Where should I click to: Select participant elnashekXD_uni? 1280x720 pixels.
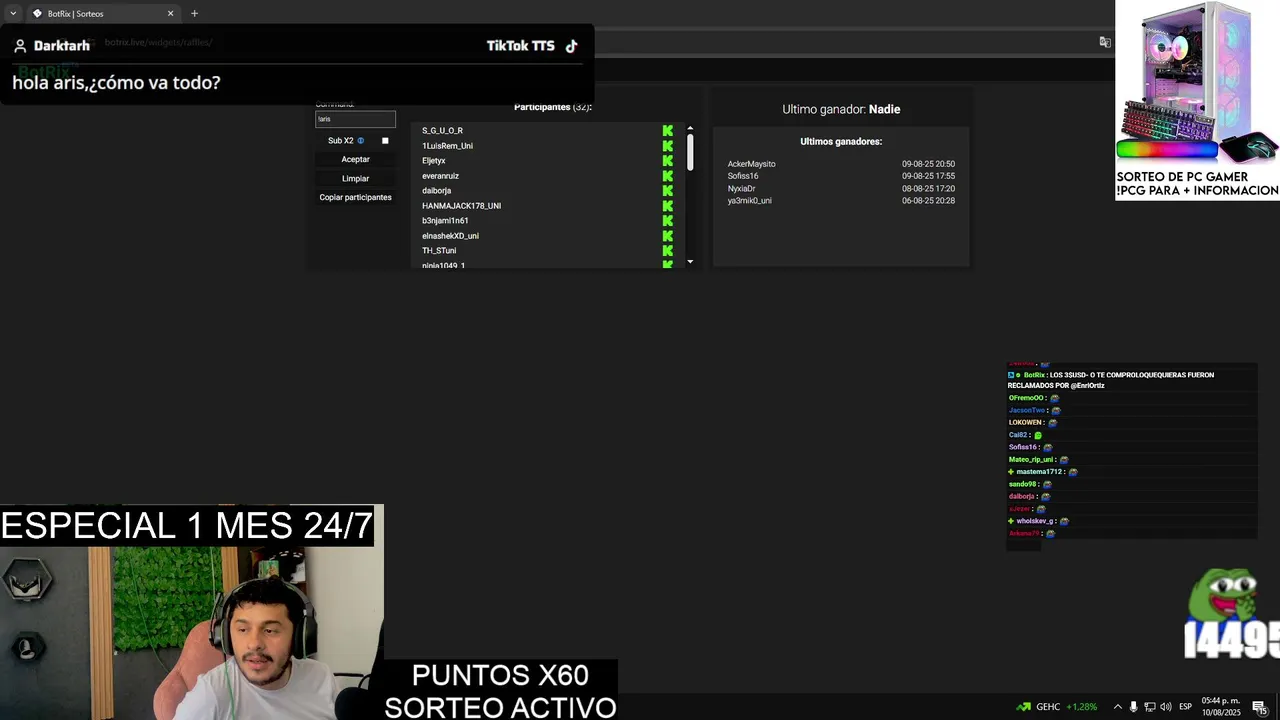pos(450,236)
